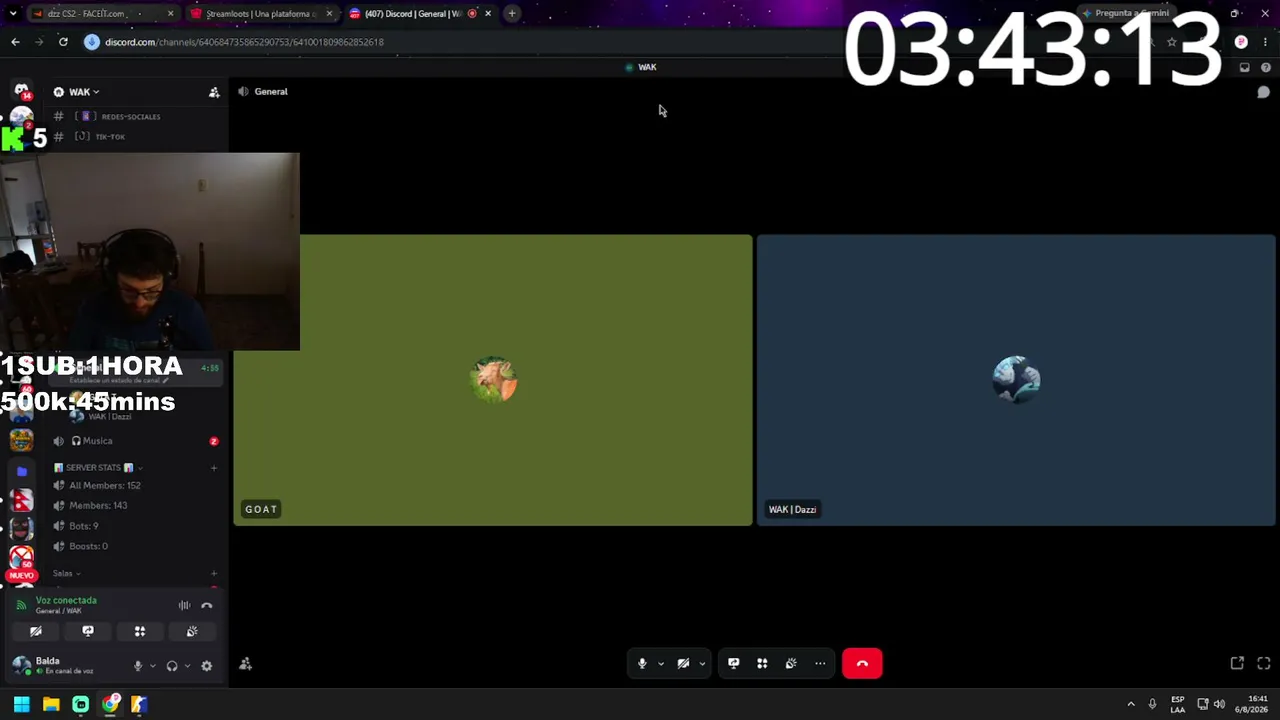Focus the discord.com address bar
This screenshot has height=720, width=1280.
point(245,42)
